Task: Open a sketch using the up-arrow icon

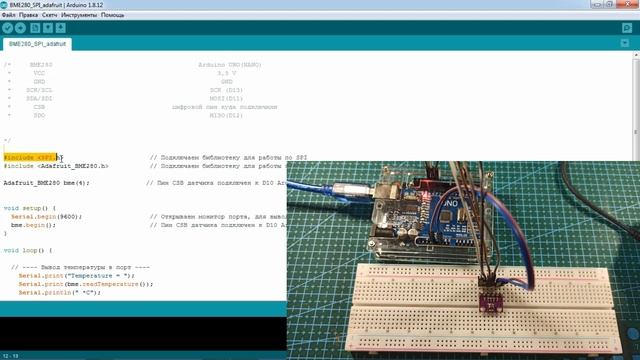Action: pyautogui.click(x=48, y=28)
